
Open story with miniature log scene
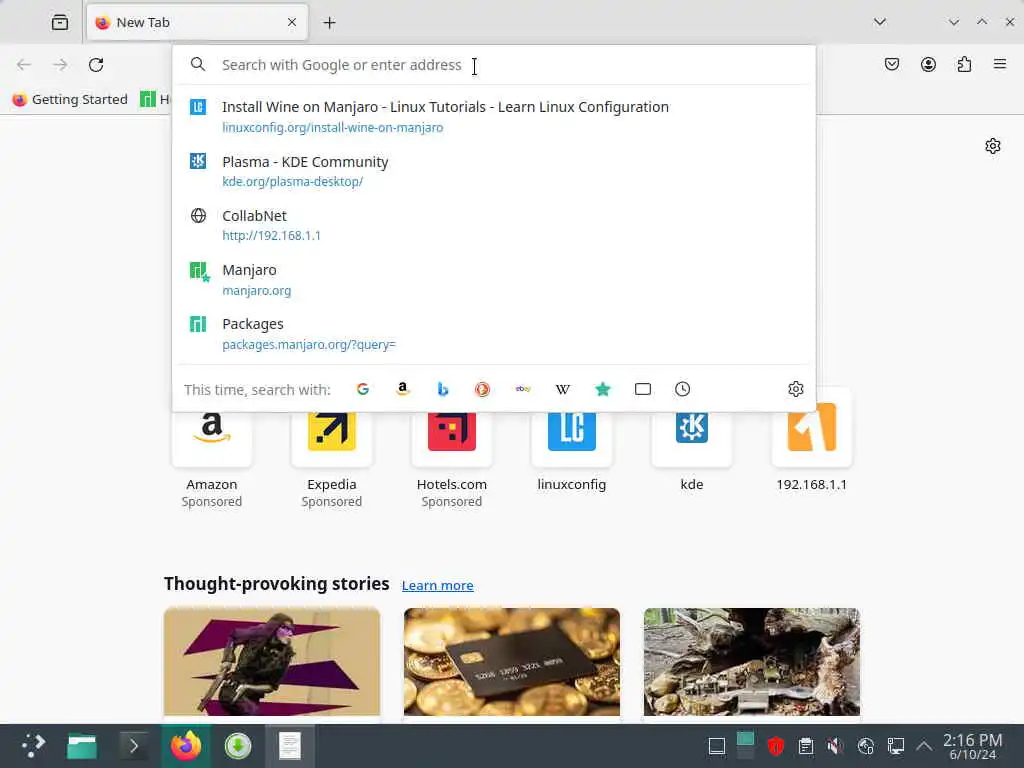(752, 662)
